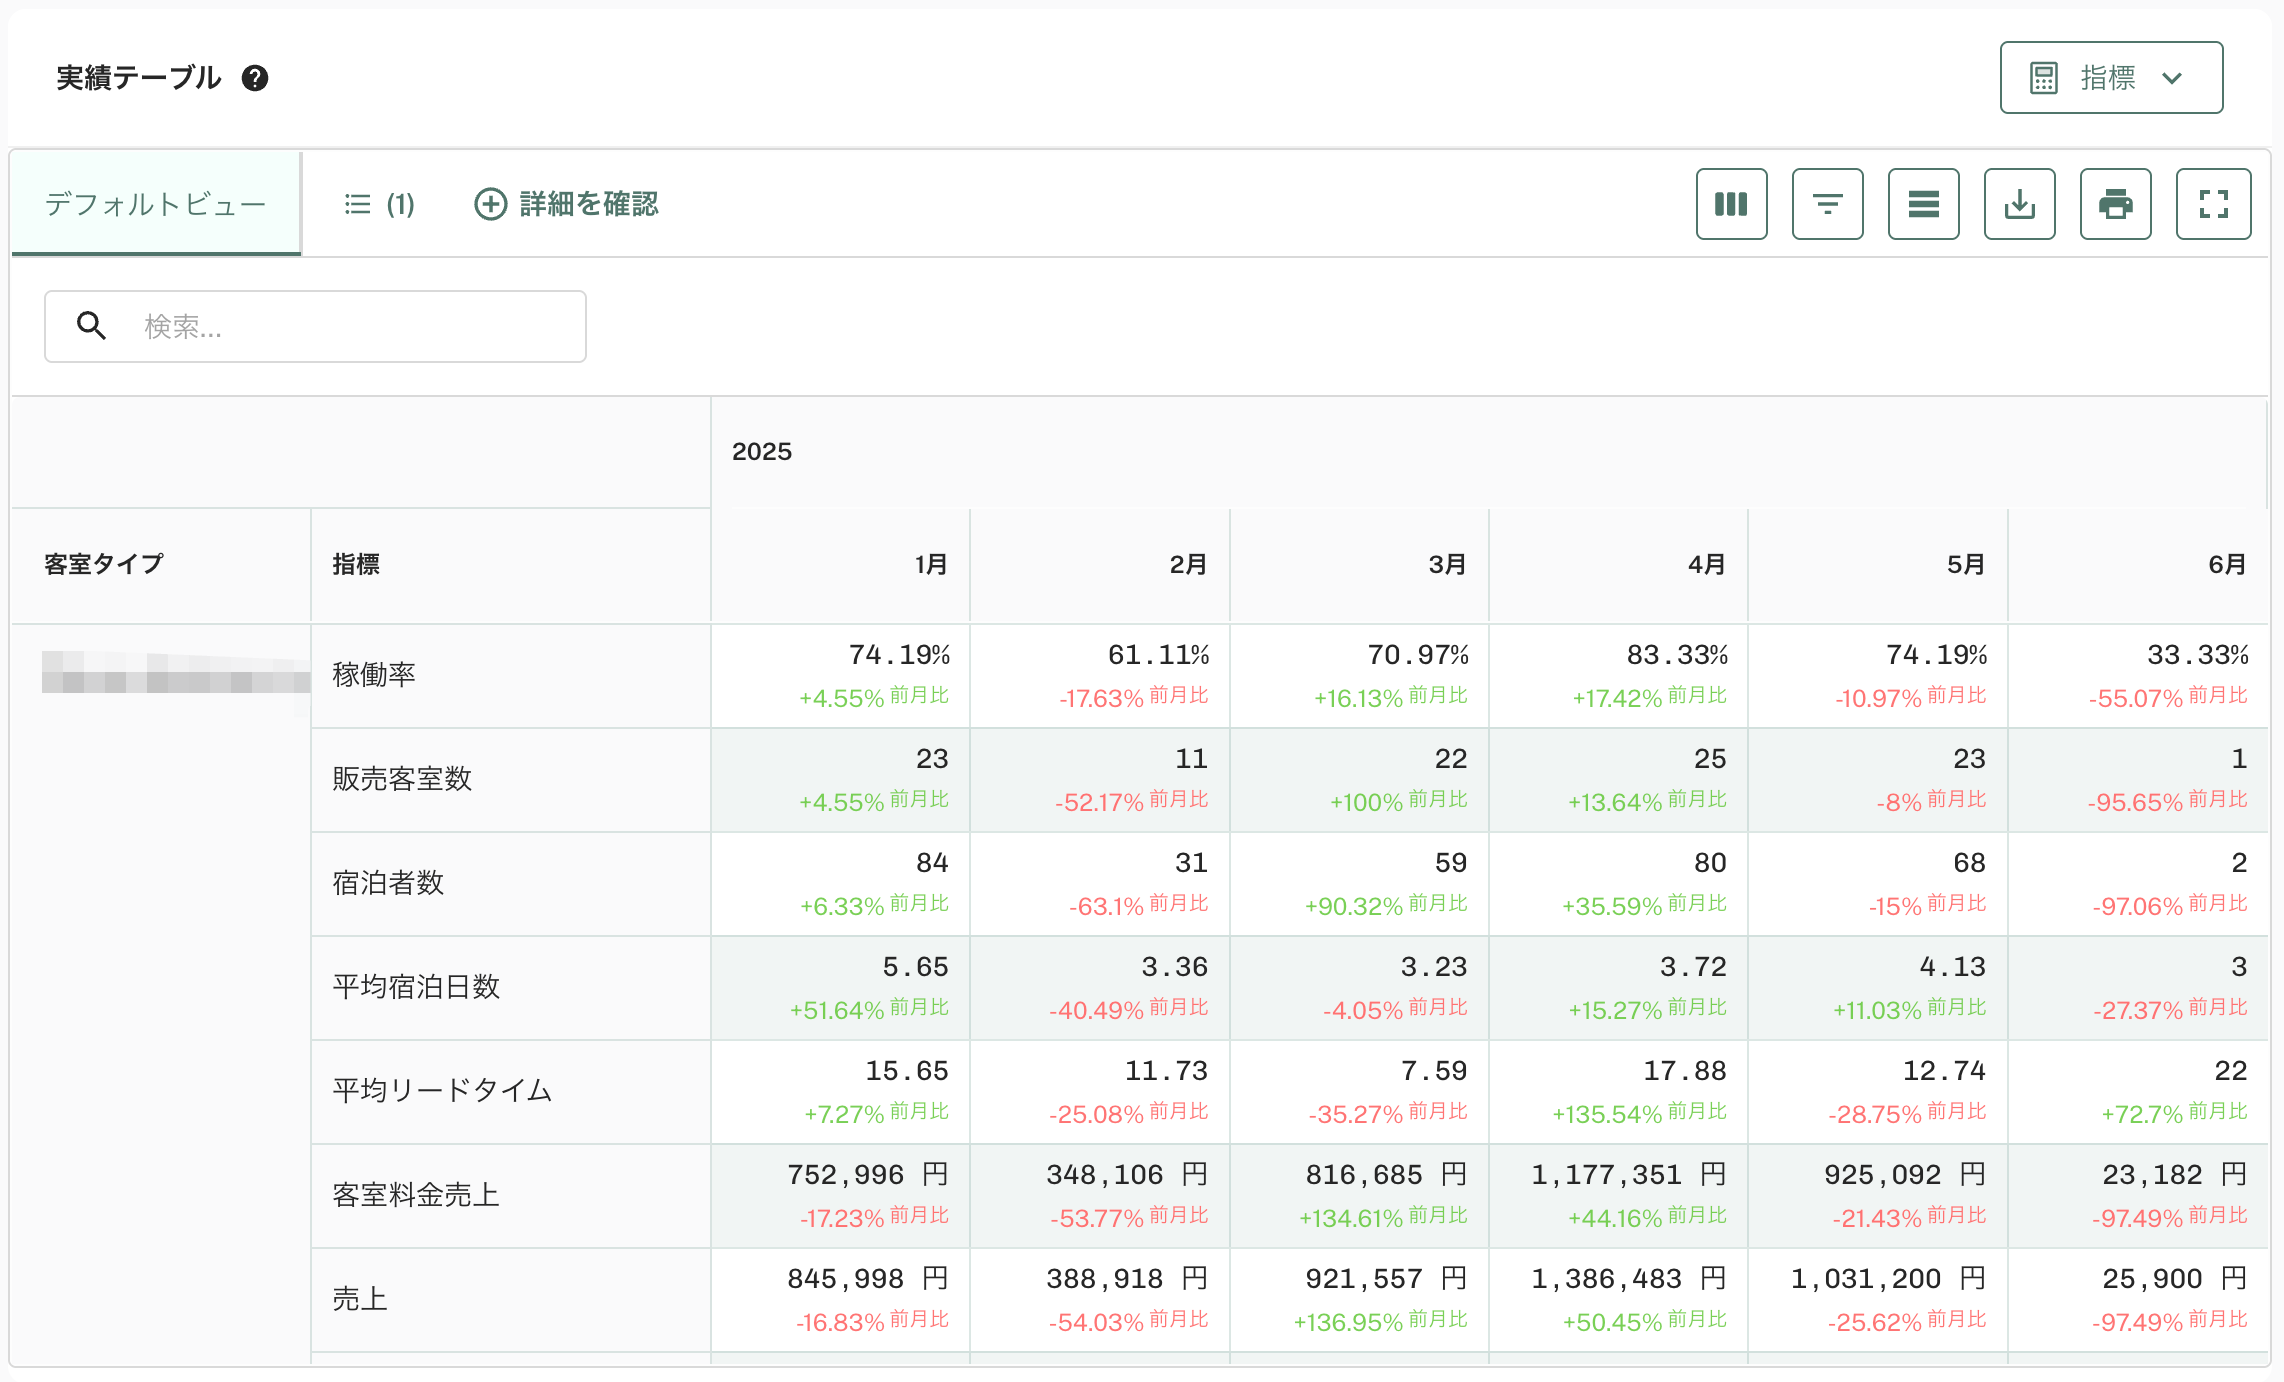The width and height of the screenshot is (2284, 1382).
Task: Download the table data
Action: point(2019,204)
